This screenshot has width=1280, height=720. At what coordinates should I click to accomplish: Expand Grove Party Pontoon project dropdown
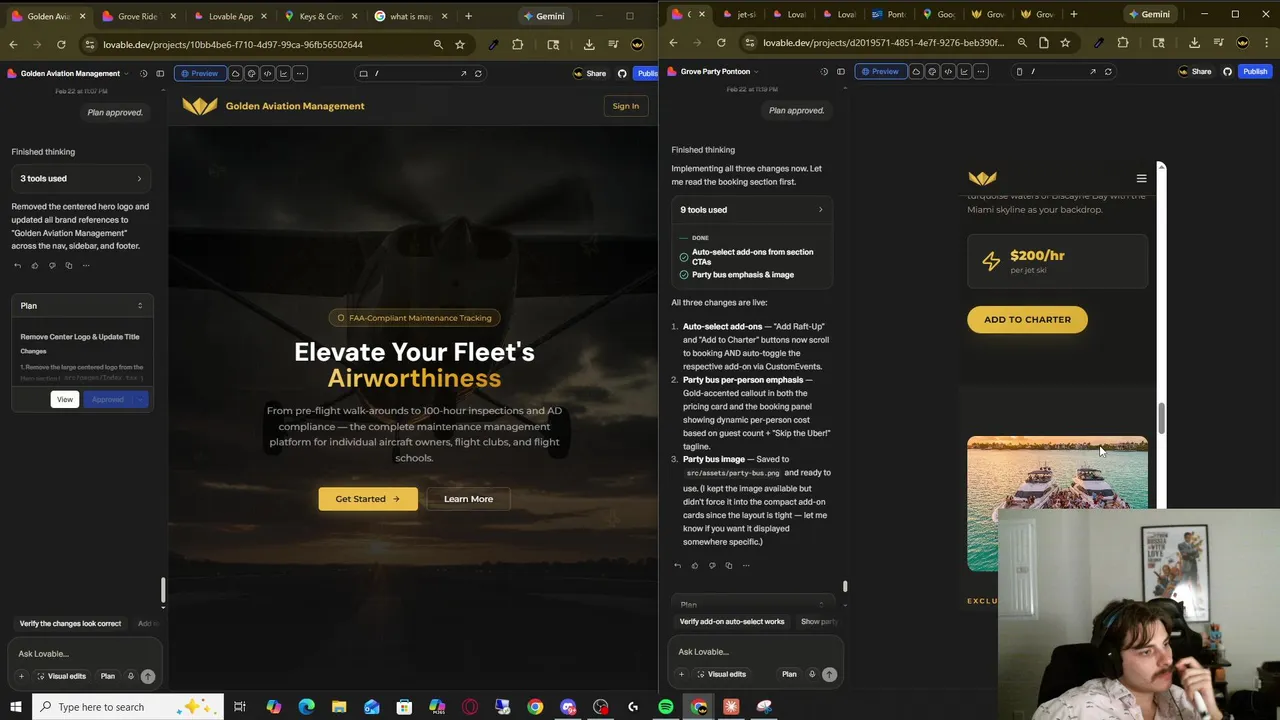point(757,72)
